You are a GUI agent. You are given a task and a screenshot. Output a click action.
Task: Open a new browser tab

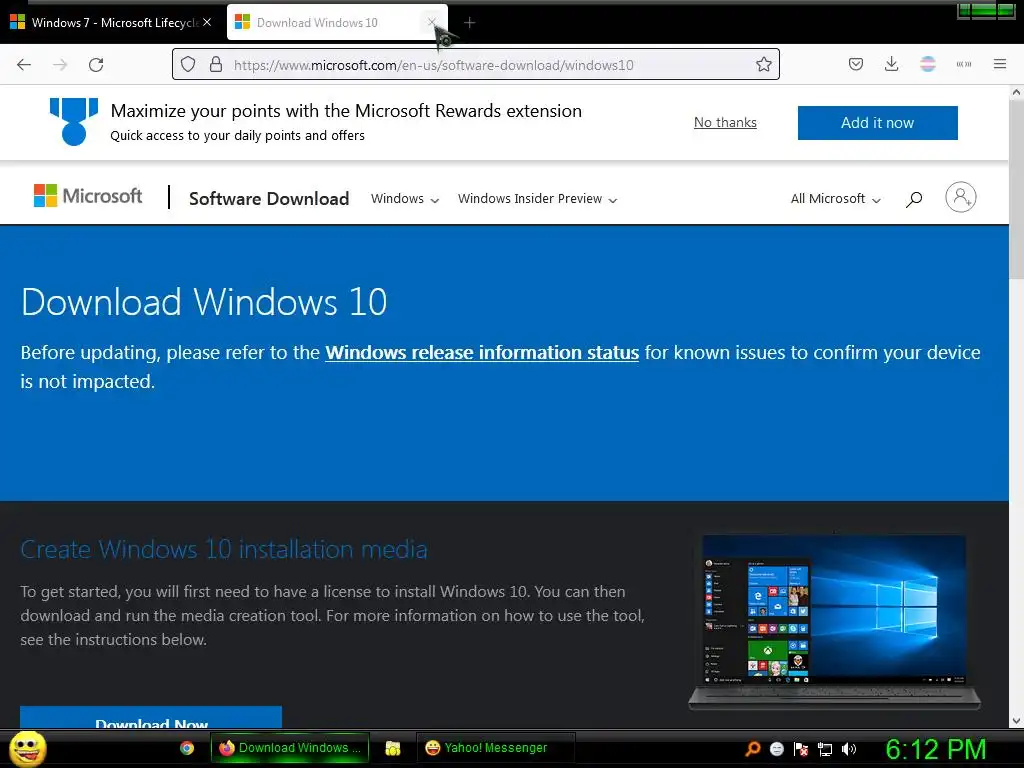point(470,23)
